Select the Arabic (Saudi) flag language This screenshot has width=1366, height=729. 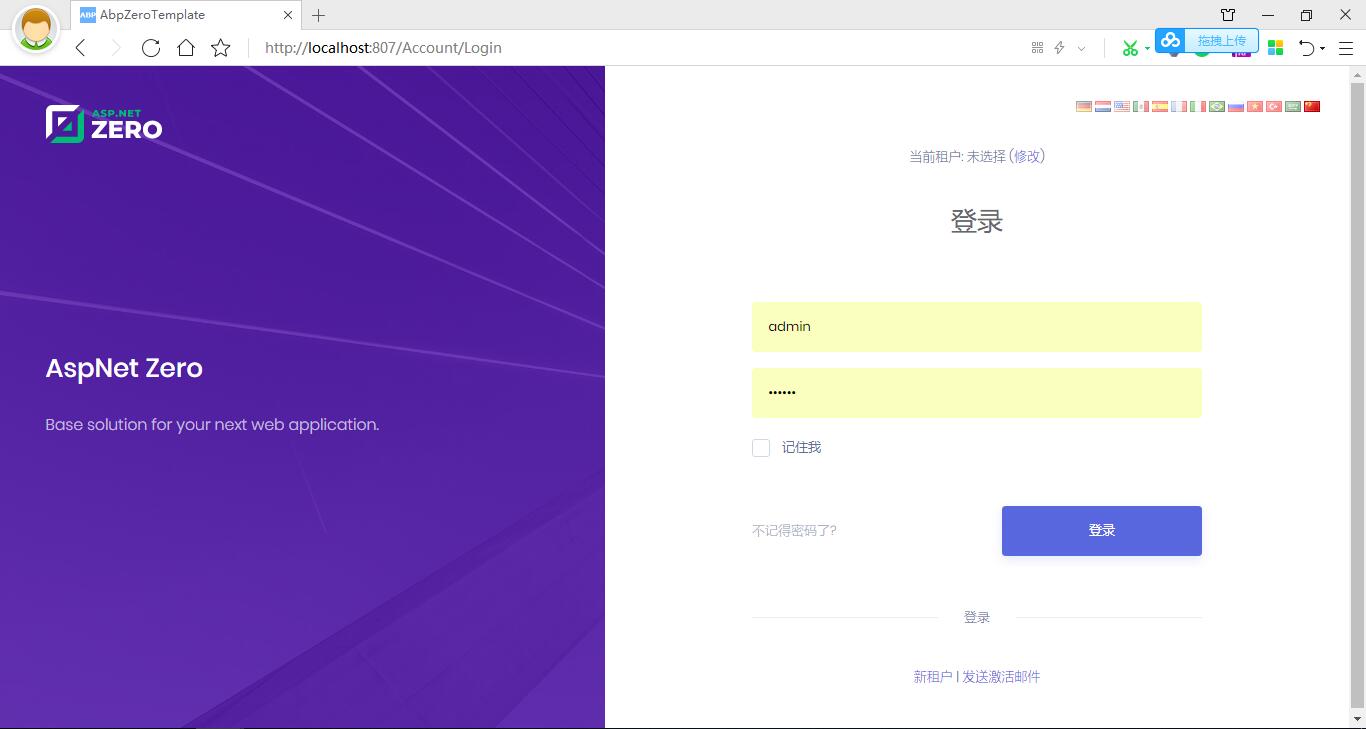click(x=1293, y=106)
